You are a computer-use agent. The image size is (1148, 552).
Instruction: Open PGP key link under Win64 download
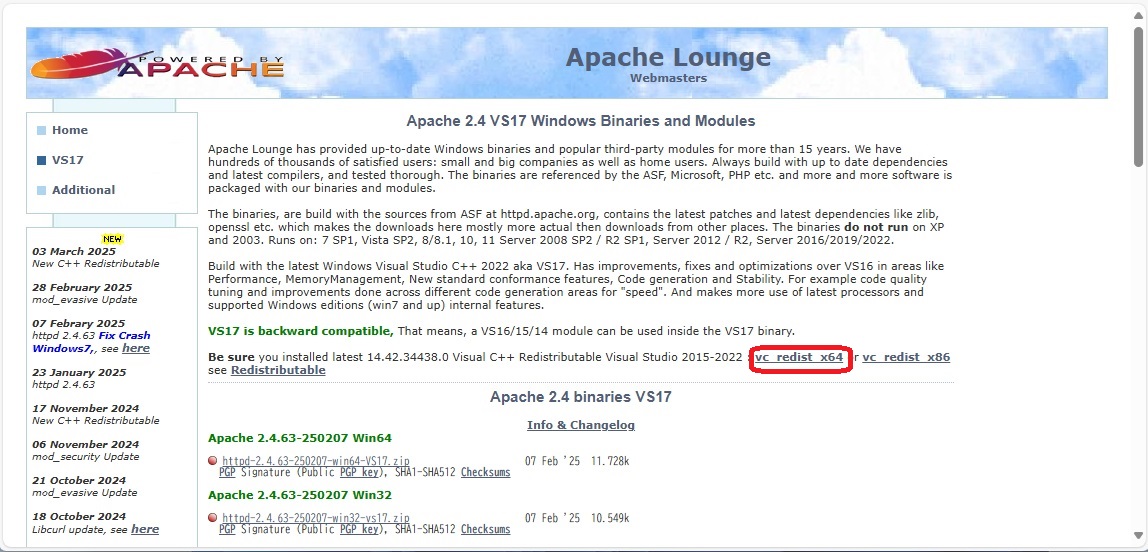361,472
